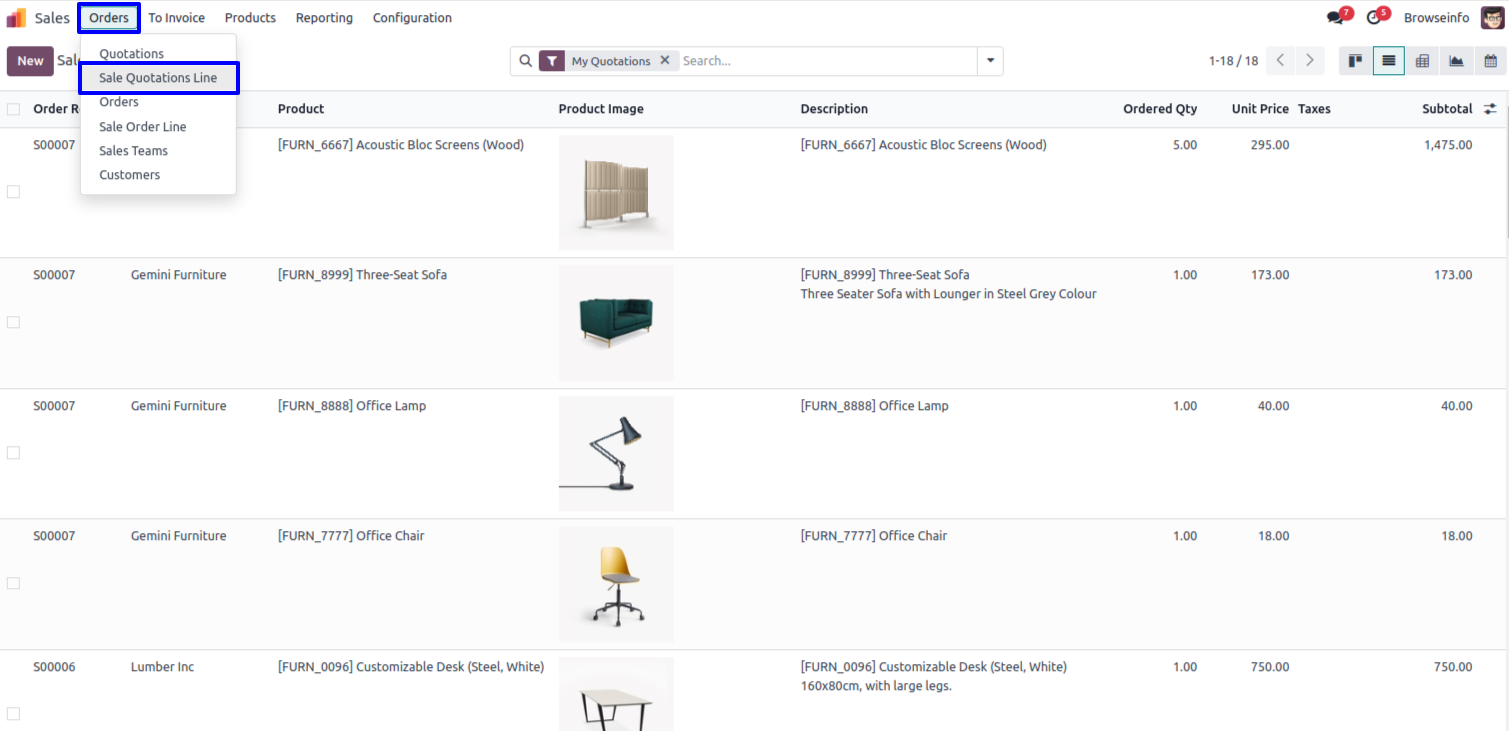The image size is (1509, 731).
Task: Switch to List view
Action: tap(1389, 61)
